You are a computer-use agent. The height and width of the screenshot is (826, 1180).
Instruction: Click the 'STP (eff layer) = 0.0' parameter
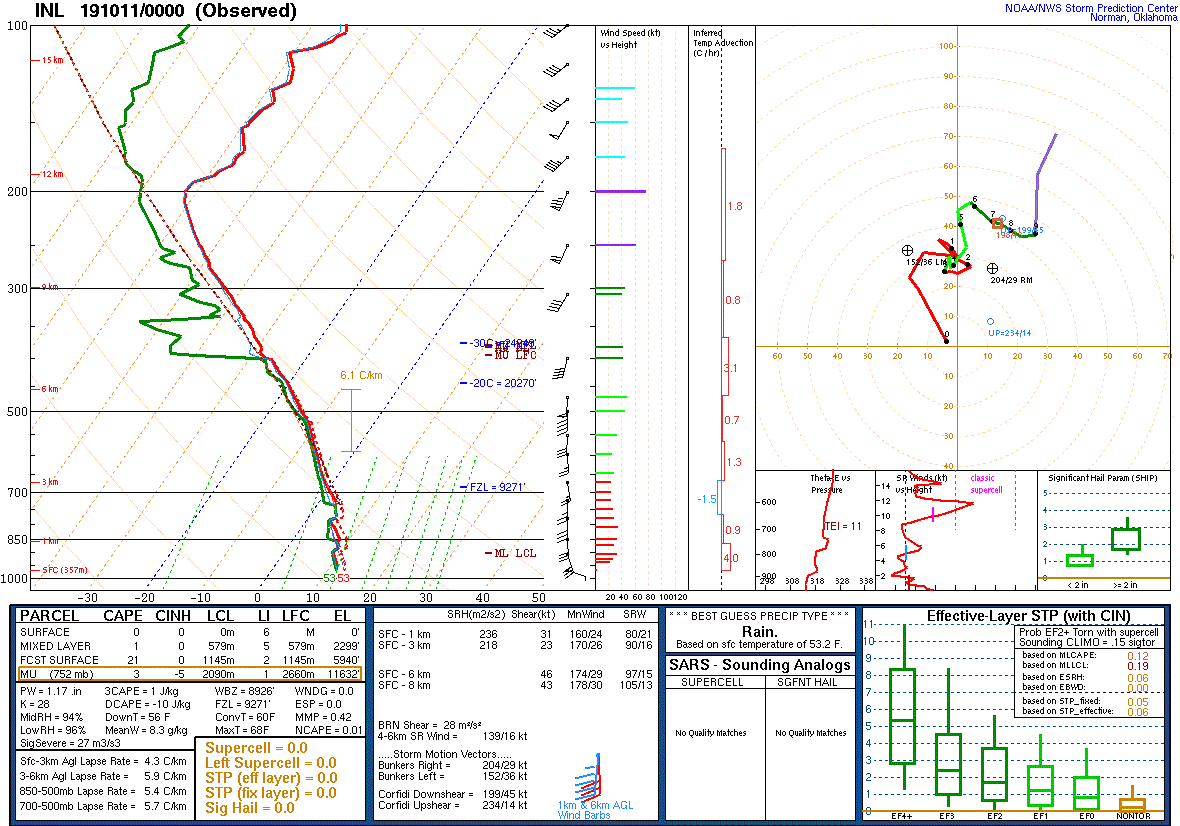[x=270, y=778]
